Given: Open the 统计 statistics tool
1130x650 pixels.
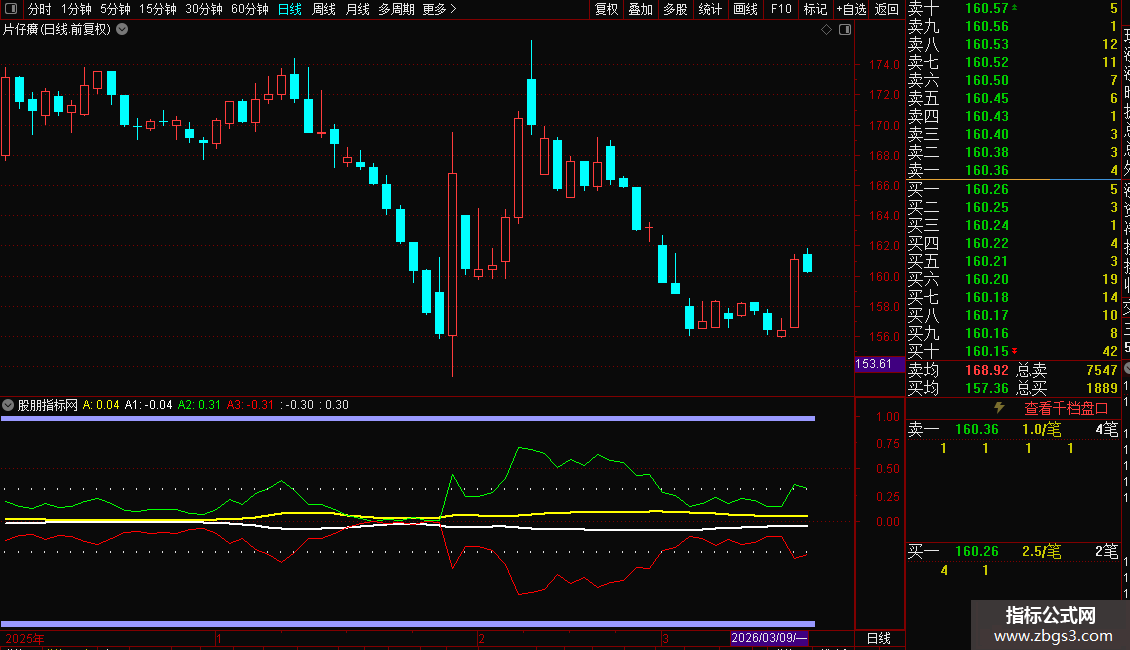Looking at the screenshot, I should (x=710, y=9).
